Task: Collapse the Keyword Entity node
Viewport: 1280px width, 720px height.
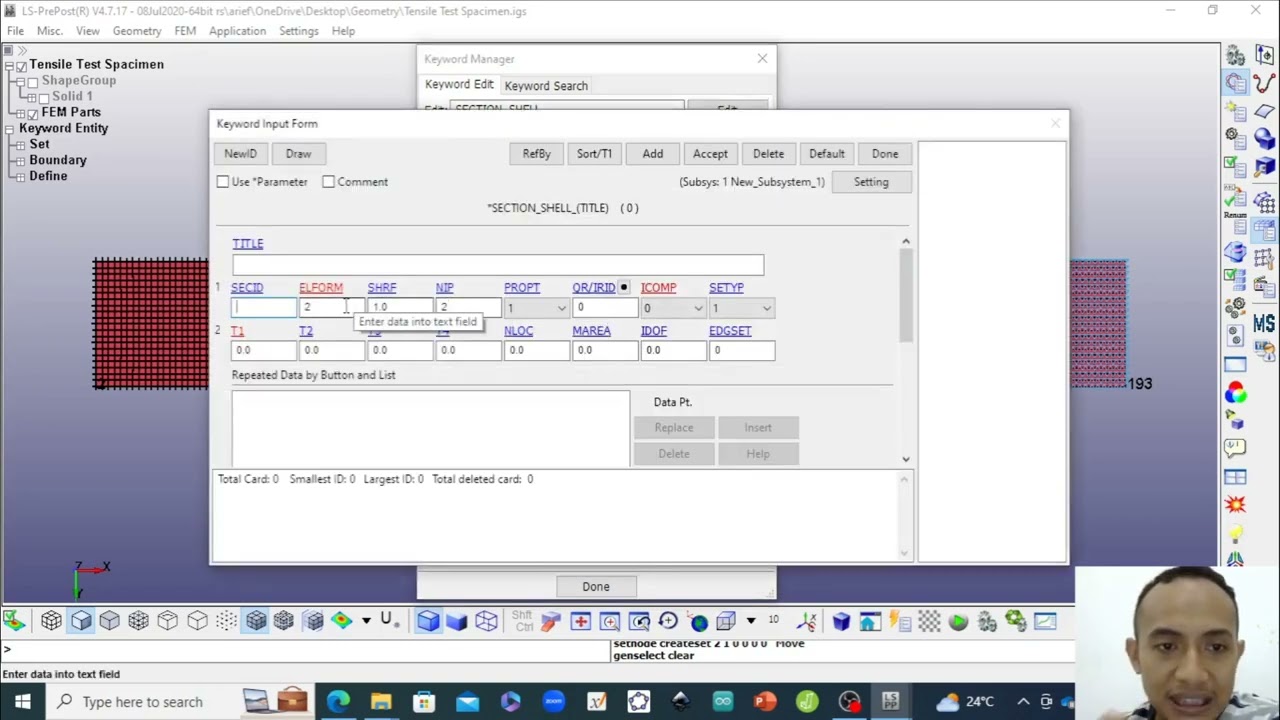Action: tap(9, 129)
